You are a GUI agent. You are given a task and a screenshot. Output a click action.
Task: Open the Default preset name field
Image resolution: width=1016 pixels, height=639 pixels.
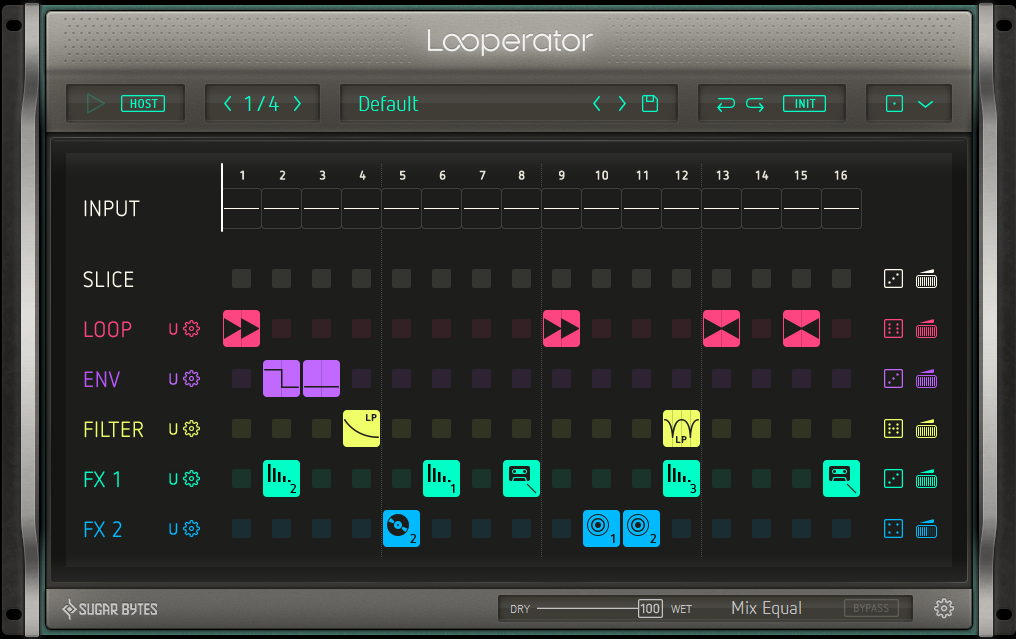[388, 104]
